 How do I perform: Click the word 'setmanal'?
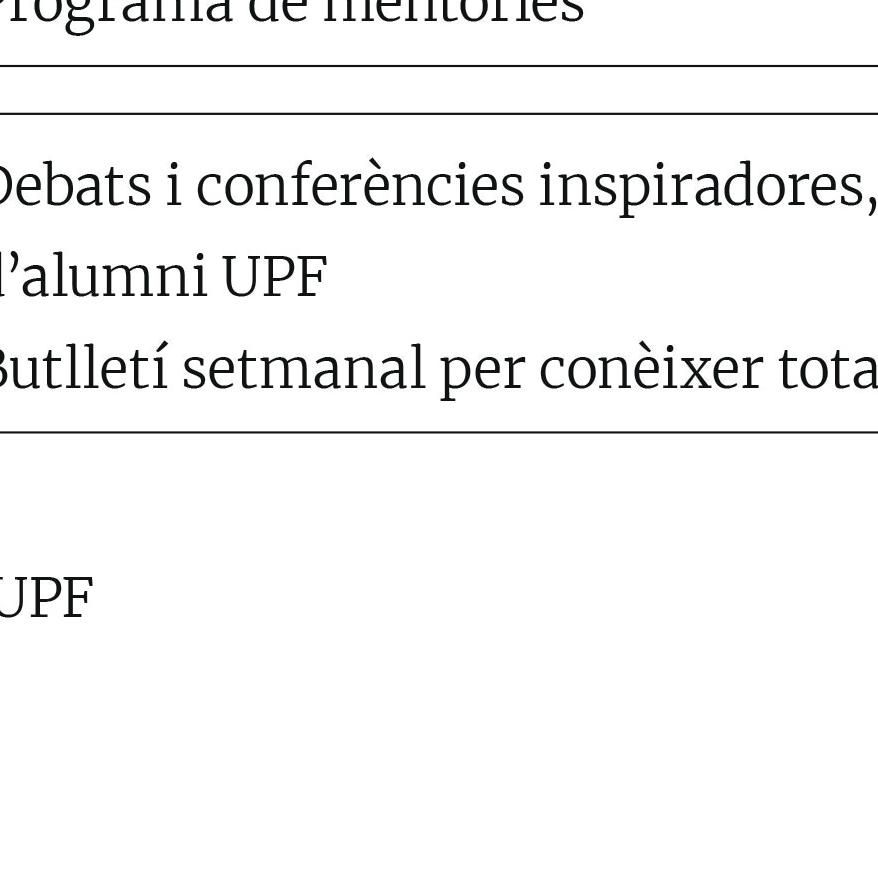[x=303, y=368]
